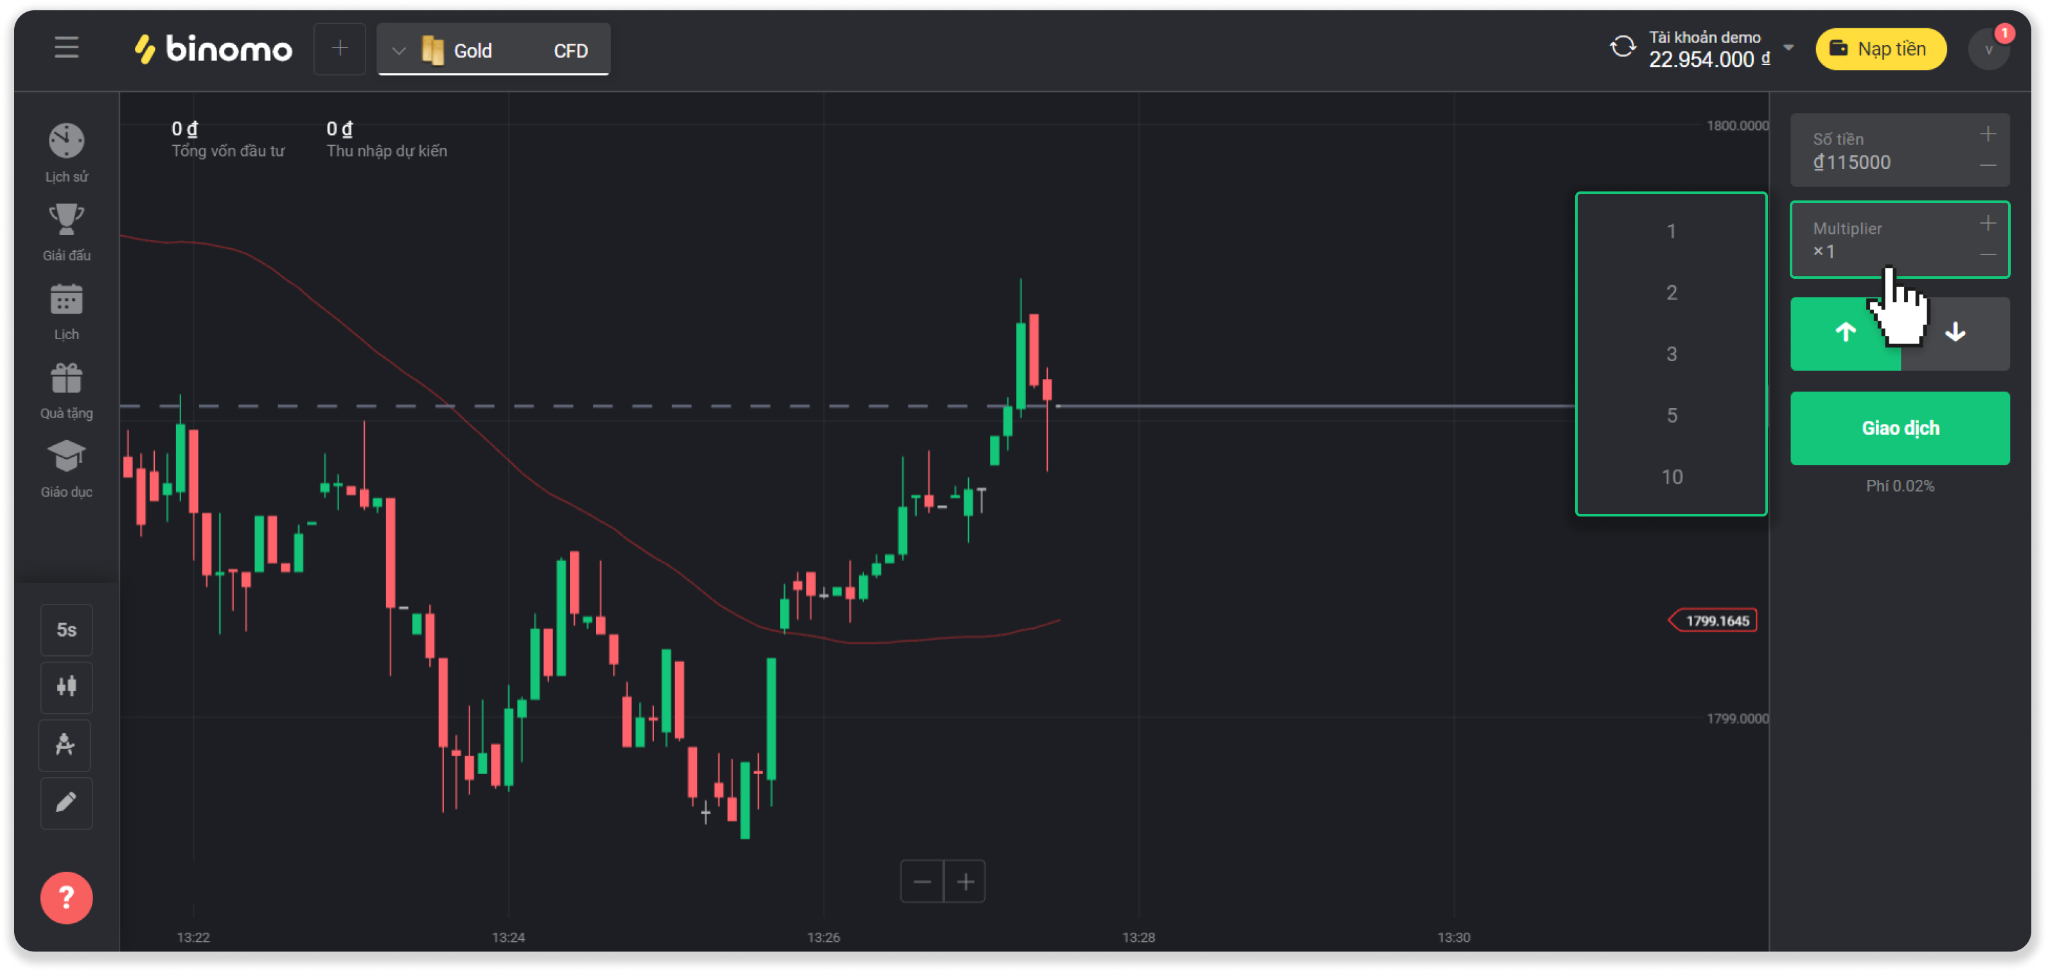Open the red help question button
2048x973 pixels.
click(66, 898)
